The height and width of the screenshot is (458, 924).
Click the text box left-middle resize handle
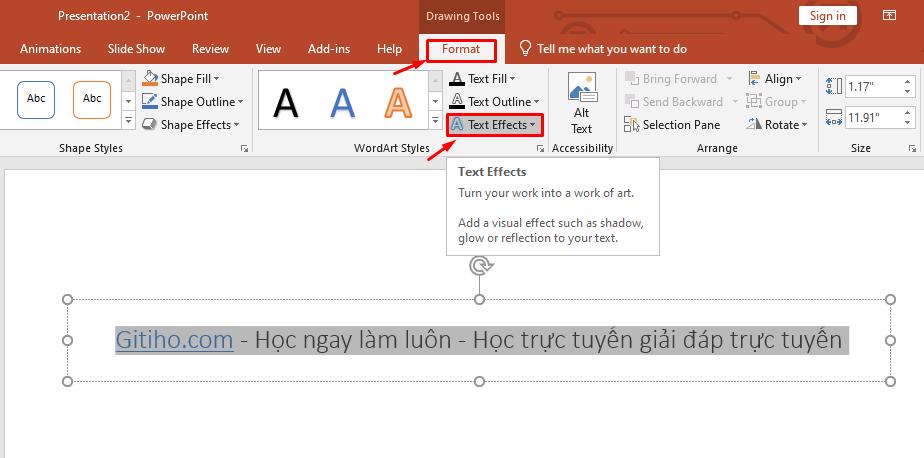point(68,340)
